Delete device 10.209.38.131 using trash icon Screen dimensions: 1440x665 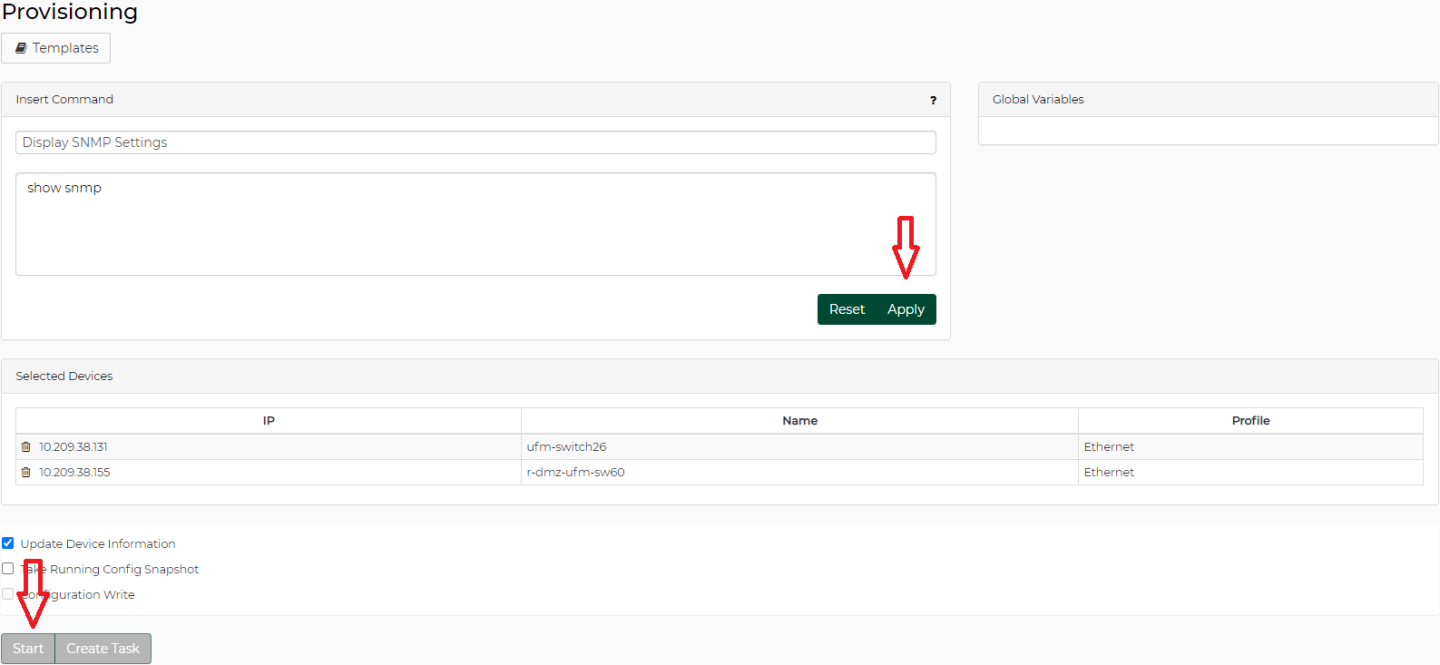26,447
